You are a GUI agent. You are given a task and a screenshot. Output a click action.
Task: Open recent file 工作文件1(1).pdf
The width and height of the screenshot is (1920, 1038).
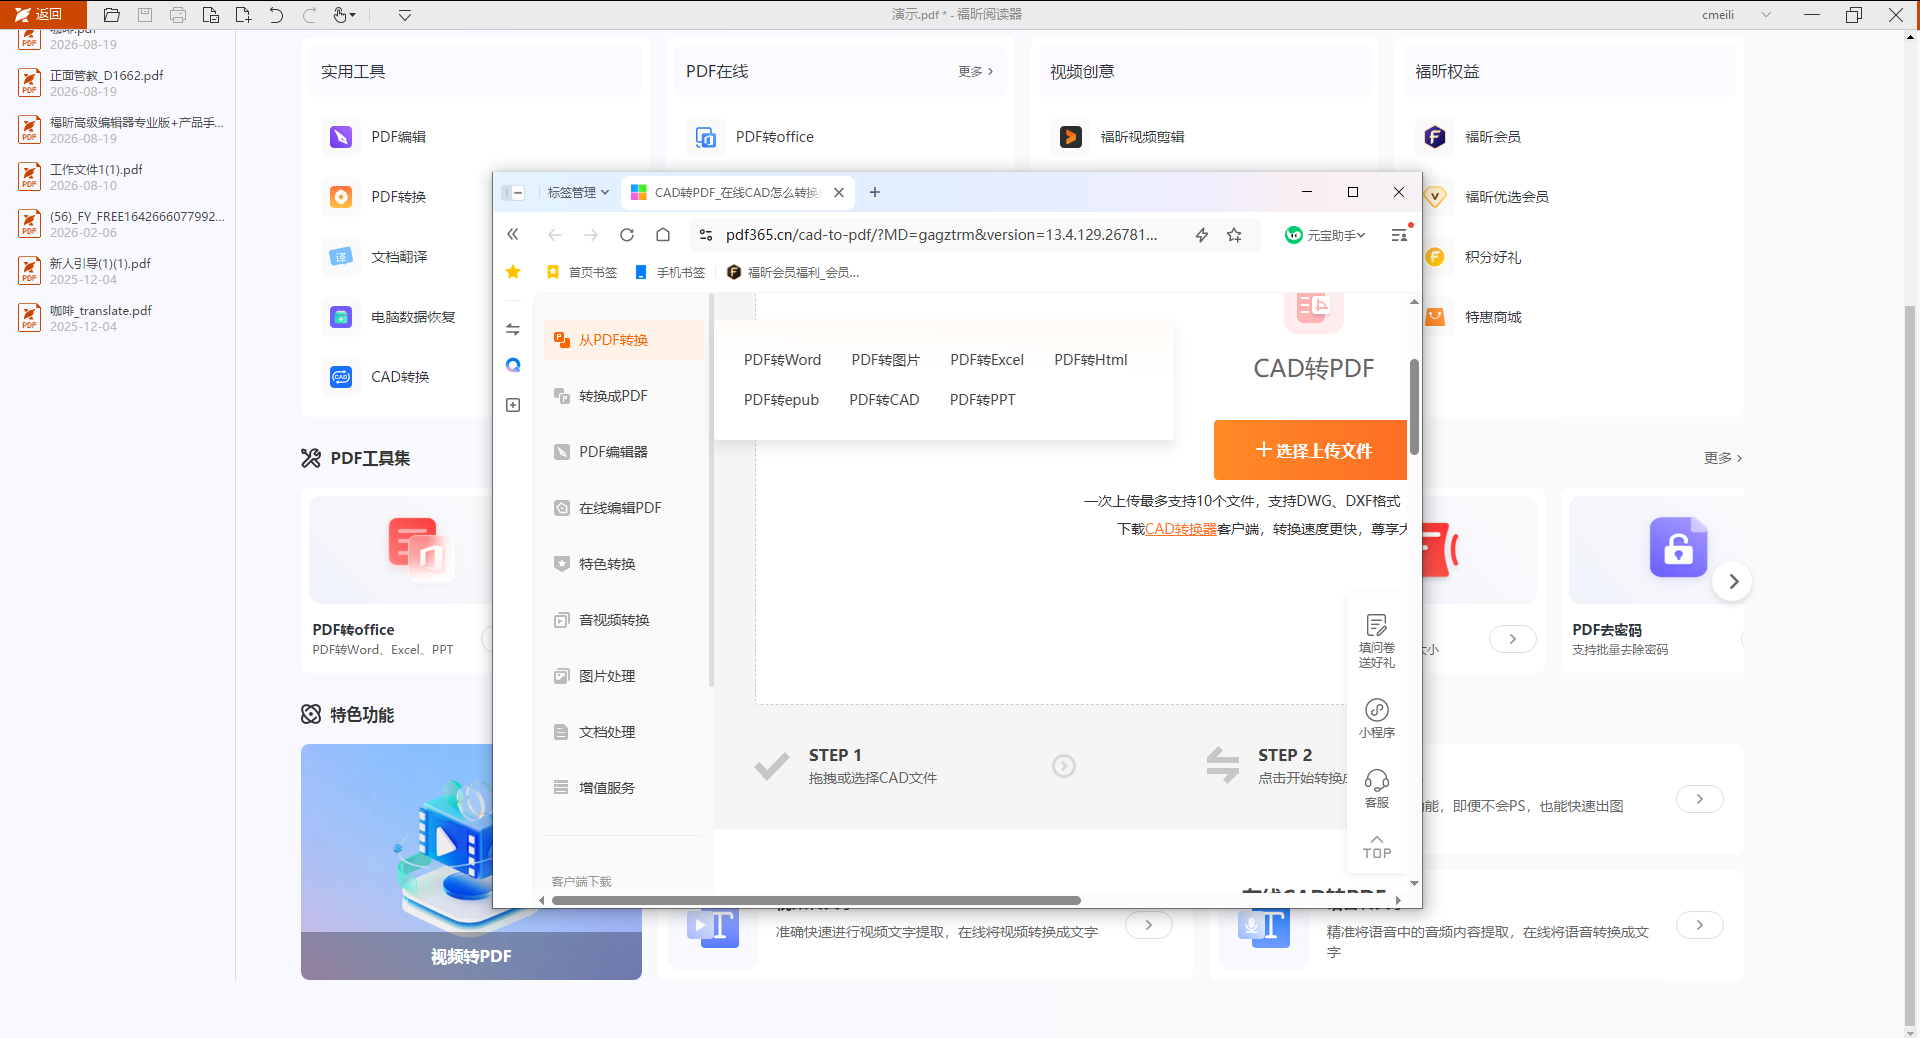pyautogui.click(x=118, y=177)
